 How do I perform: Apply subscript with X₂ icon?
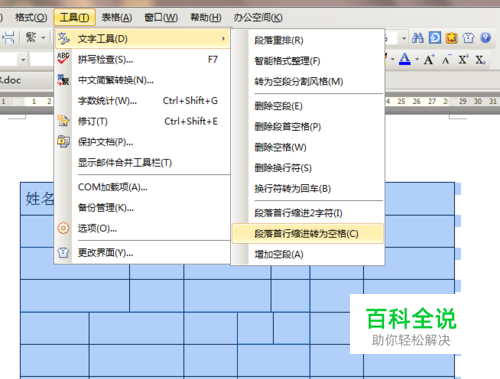[480, 59]
